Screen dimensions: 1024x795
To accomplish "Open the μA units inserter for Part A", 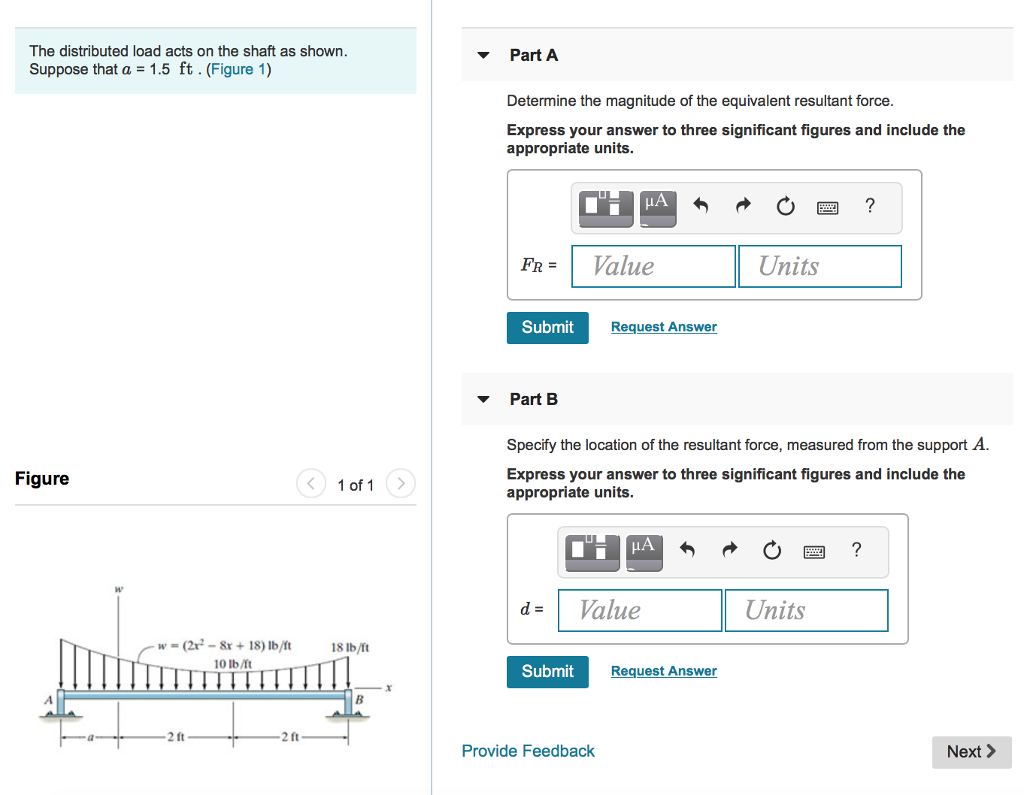I will point(657,207).
